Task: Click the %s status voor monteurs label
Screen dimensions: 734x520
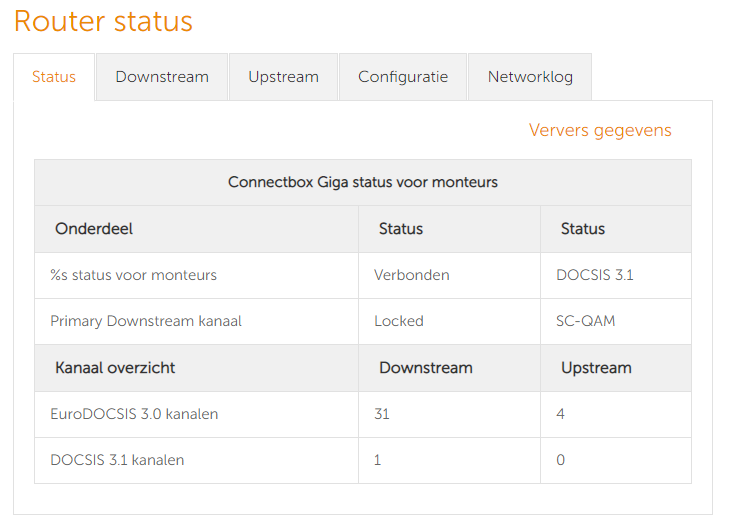Action: click(x=133, y=275)
